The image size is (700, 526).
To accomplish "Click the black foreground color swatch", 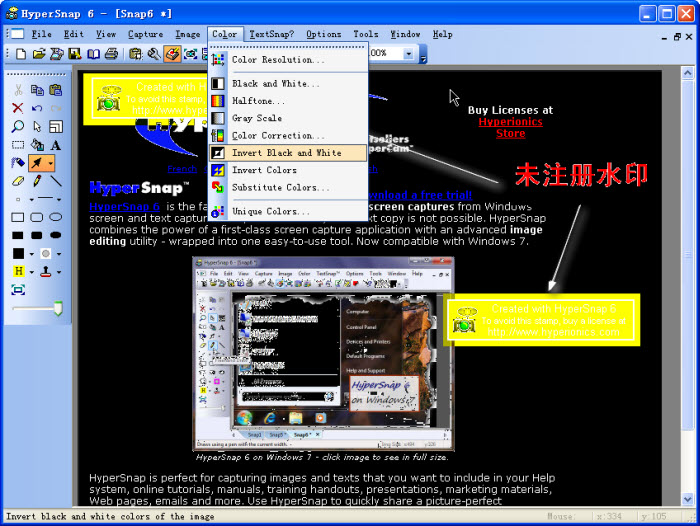I will [18, 254].
